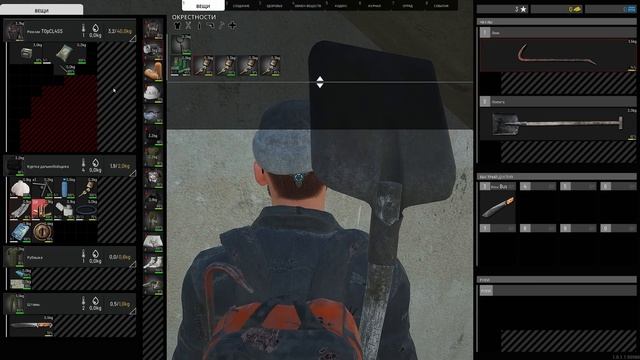Select the blue package item in jacket bottom row
This screenshot has width=640, height=360.
(20, 231)
